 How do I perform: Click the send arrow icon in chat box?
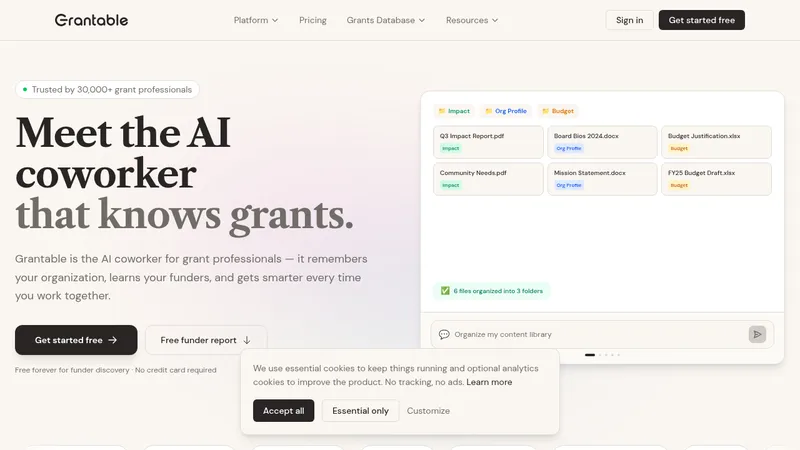point(757,334)
